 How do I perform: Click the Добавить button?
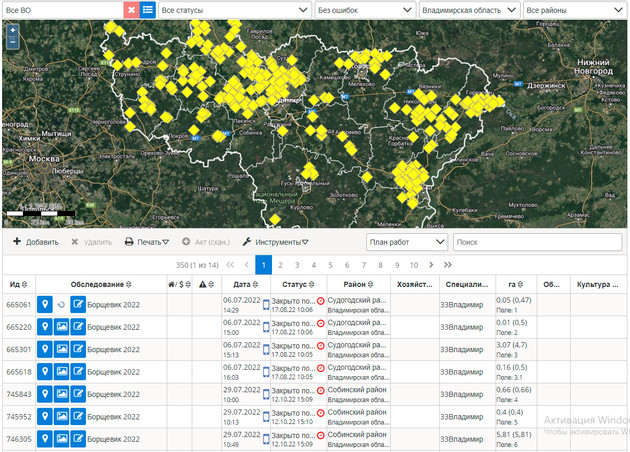coord(36,242)
